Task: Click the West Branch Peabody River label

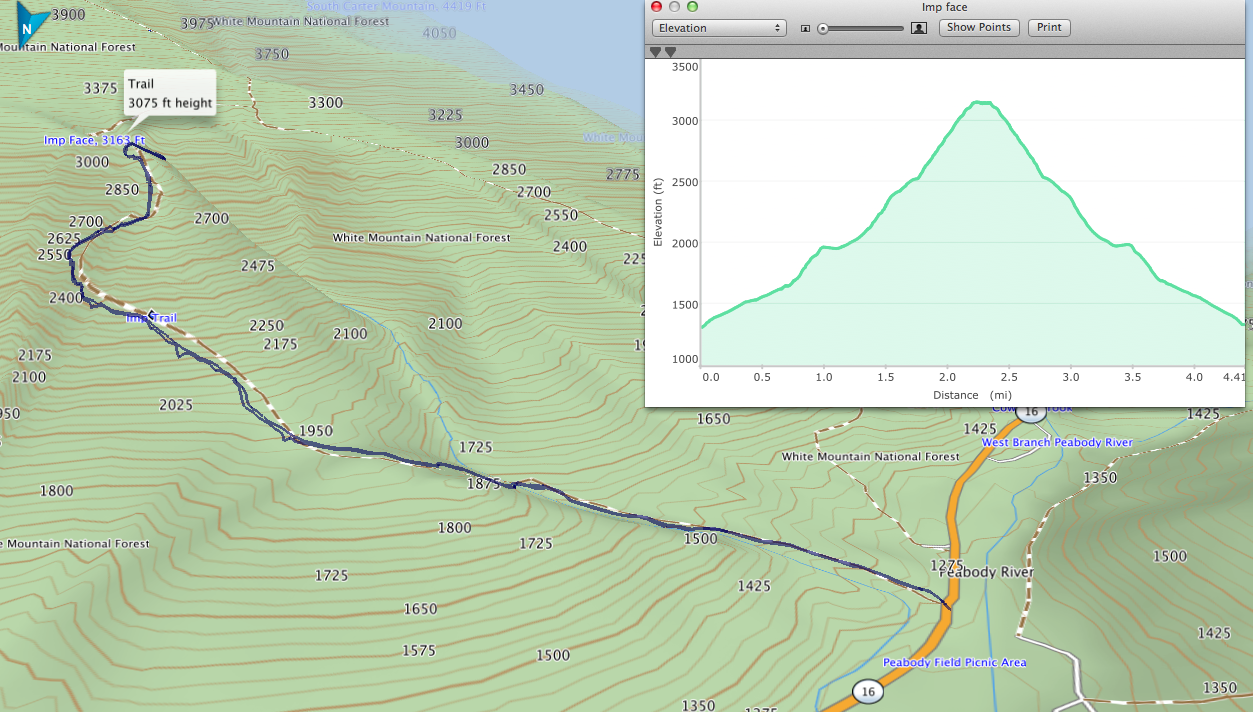Action: click(1056, 442)
